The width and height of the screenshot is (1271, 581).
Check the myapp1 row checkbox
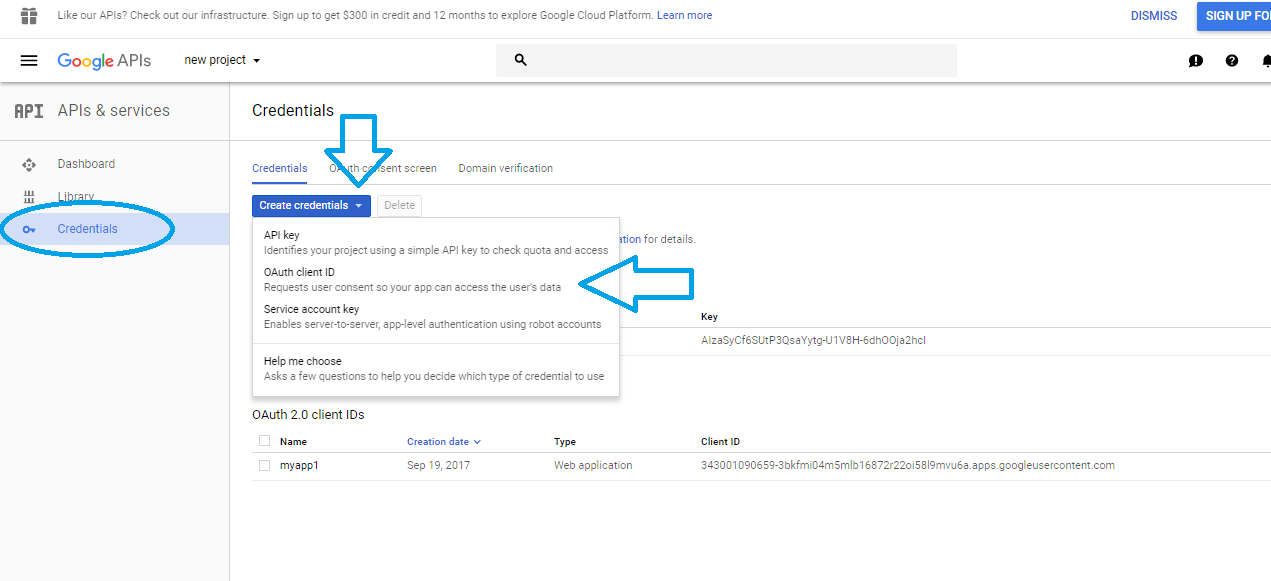(264, 465)
